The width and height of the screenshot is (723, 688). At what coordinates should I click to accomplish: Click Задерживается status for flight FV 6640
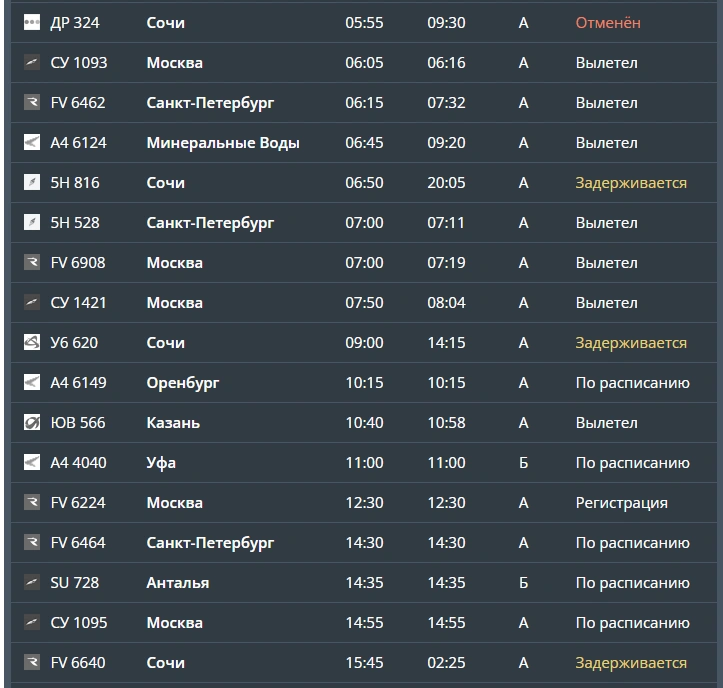coord(631,663)
